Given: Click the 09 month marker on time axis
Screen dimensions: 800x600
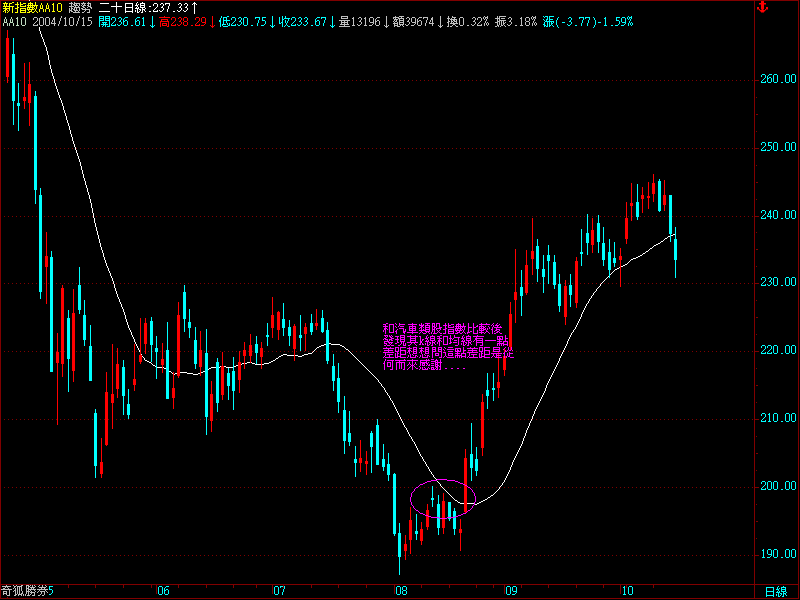Looking at the screenshot, I should click(x=513, y=591).
